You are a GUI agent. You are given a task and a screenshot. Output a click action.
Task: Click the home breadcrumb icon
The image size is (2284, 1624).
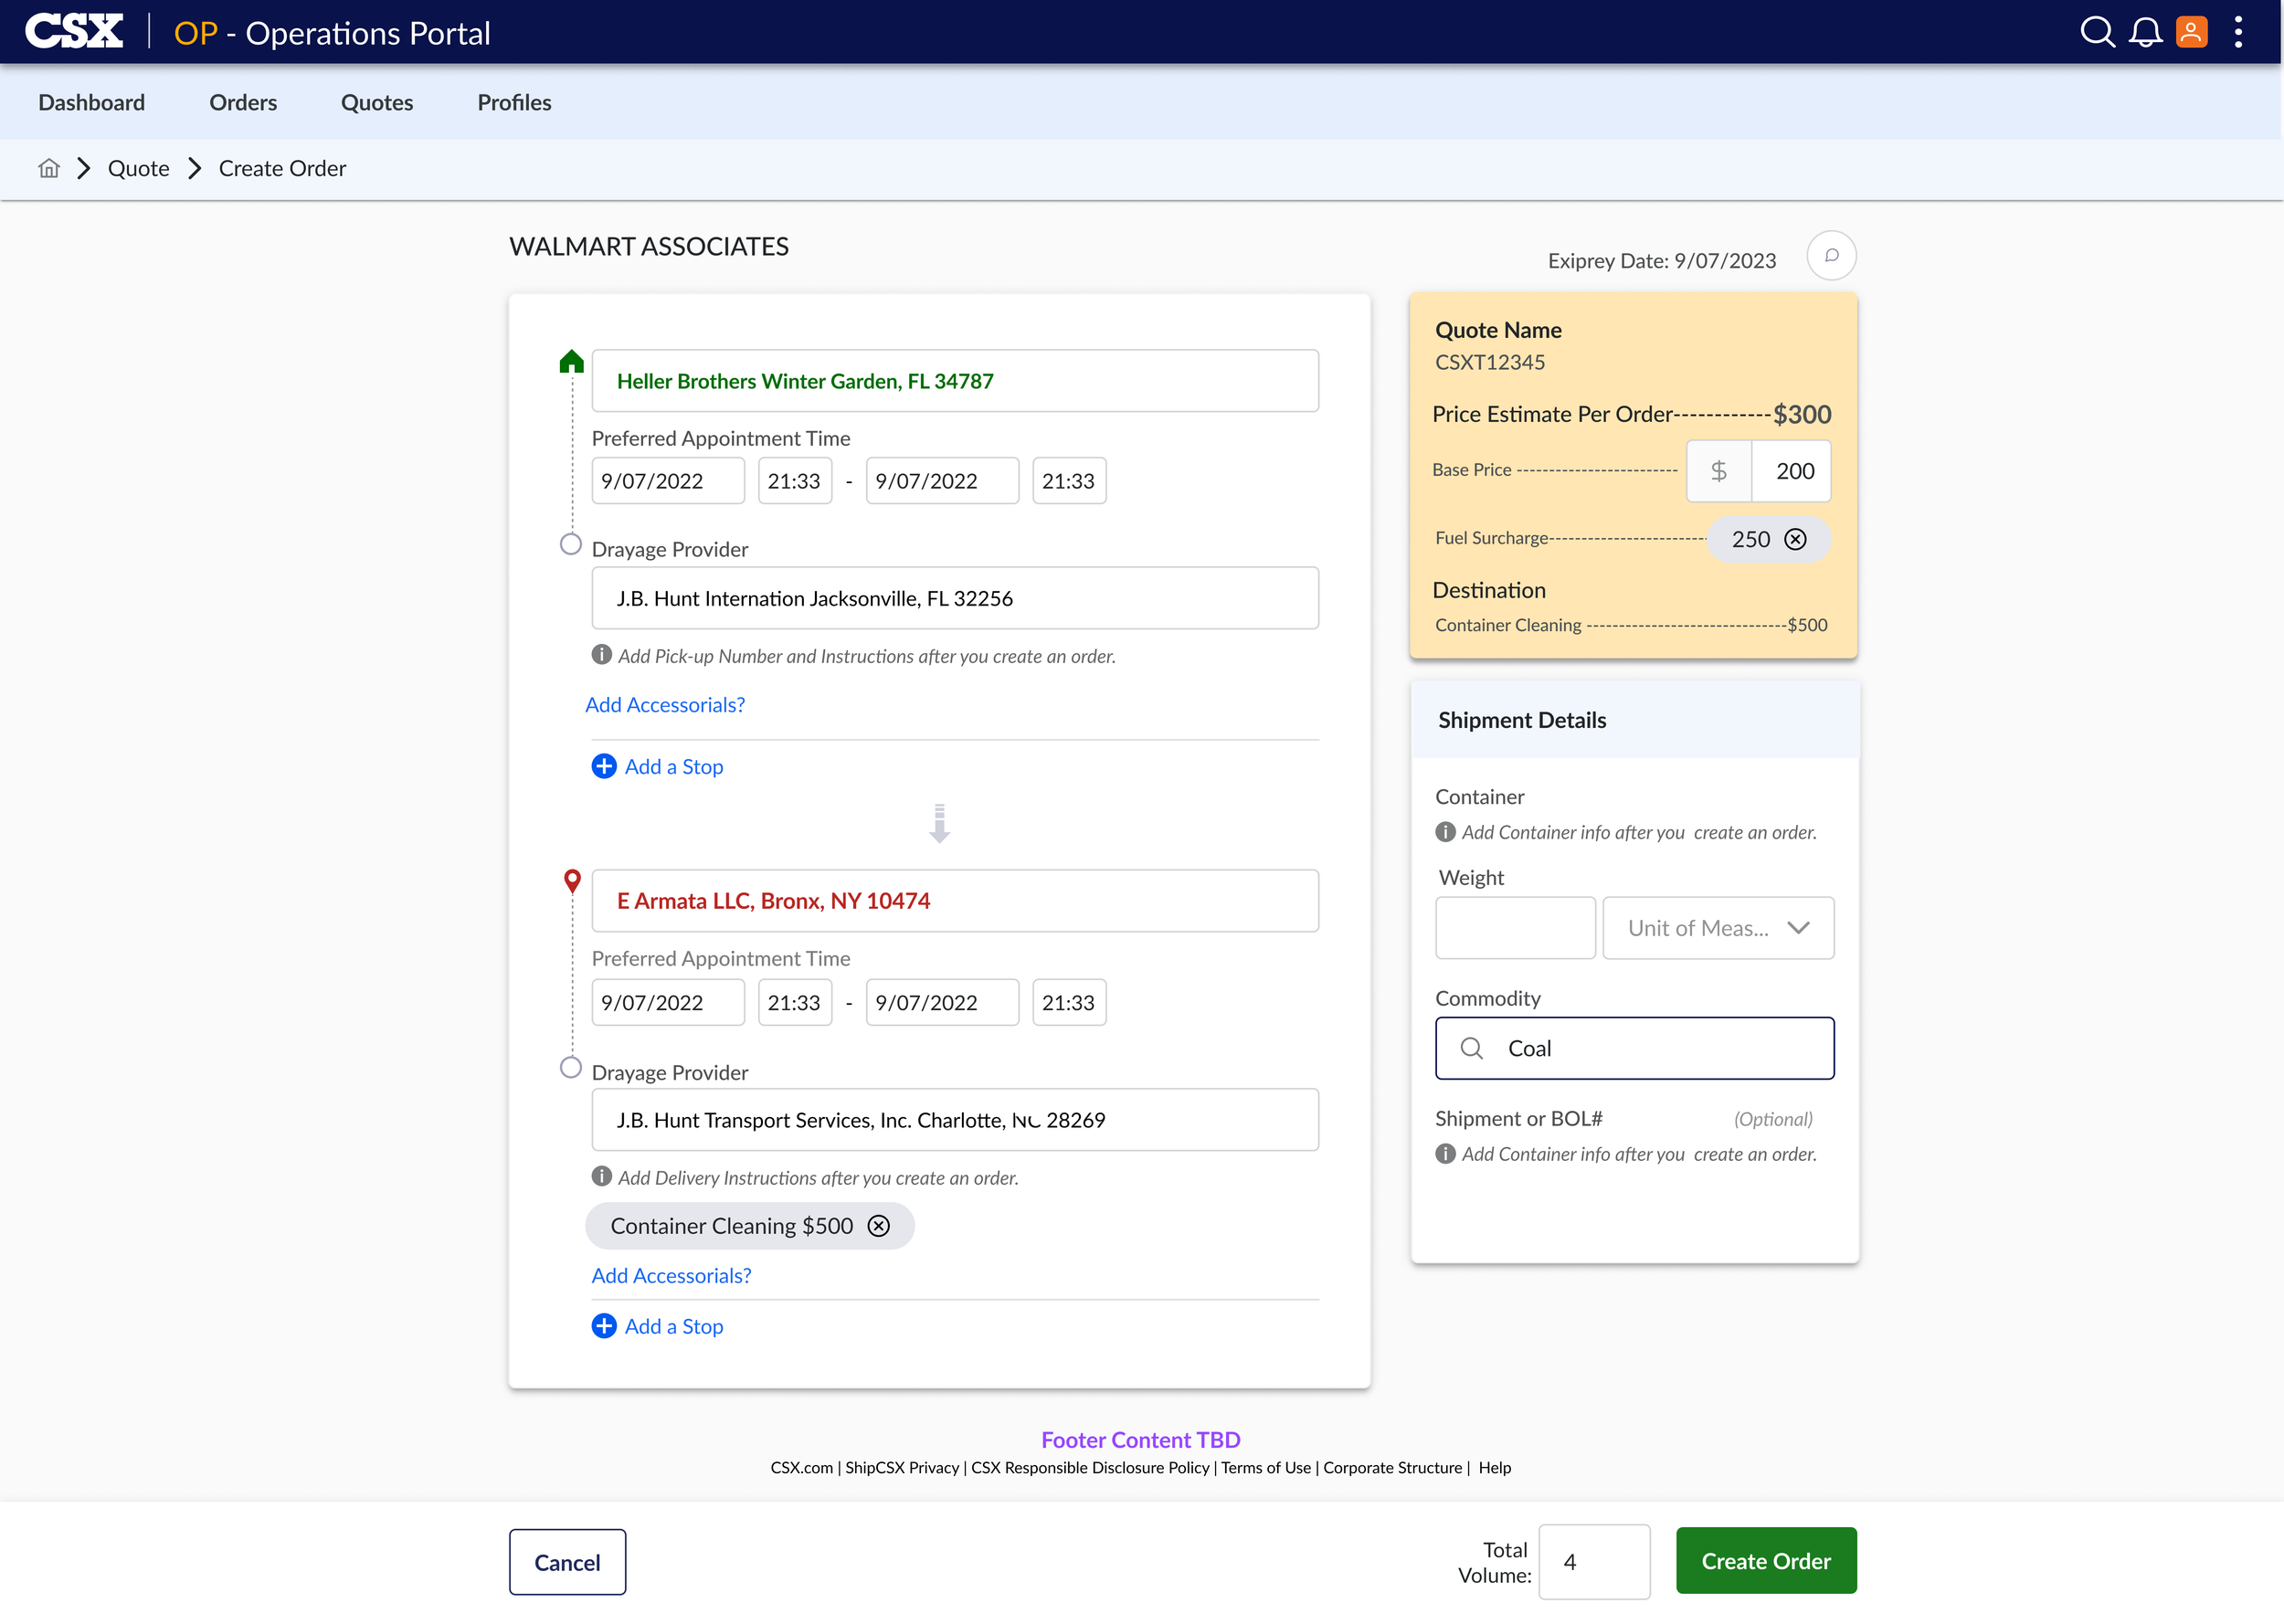tap(49, 168)
